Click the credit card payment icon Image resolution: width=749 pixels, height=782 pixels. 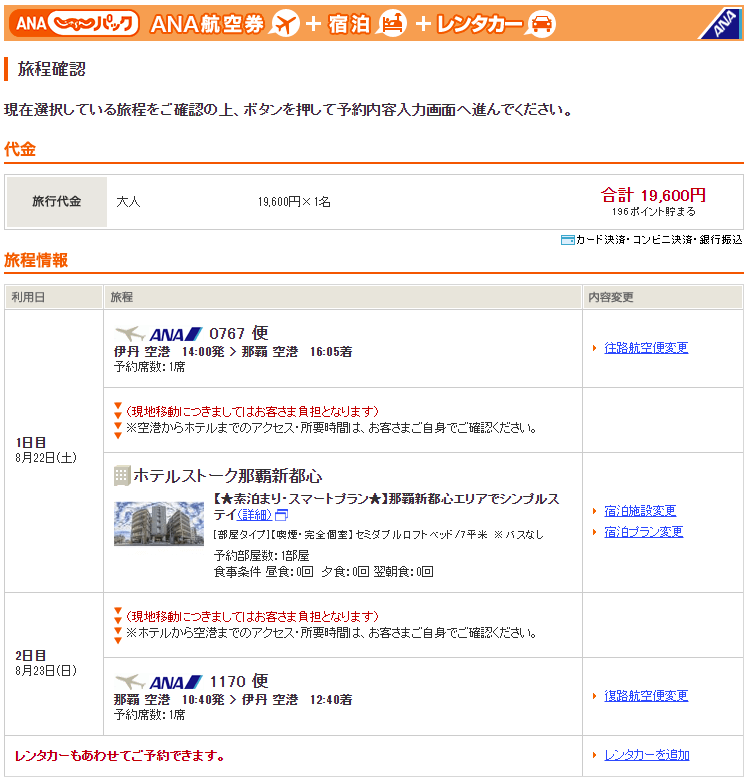[567, 240]
